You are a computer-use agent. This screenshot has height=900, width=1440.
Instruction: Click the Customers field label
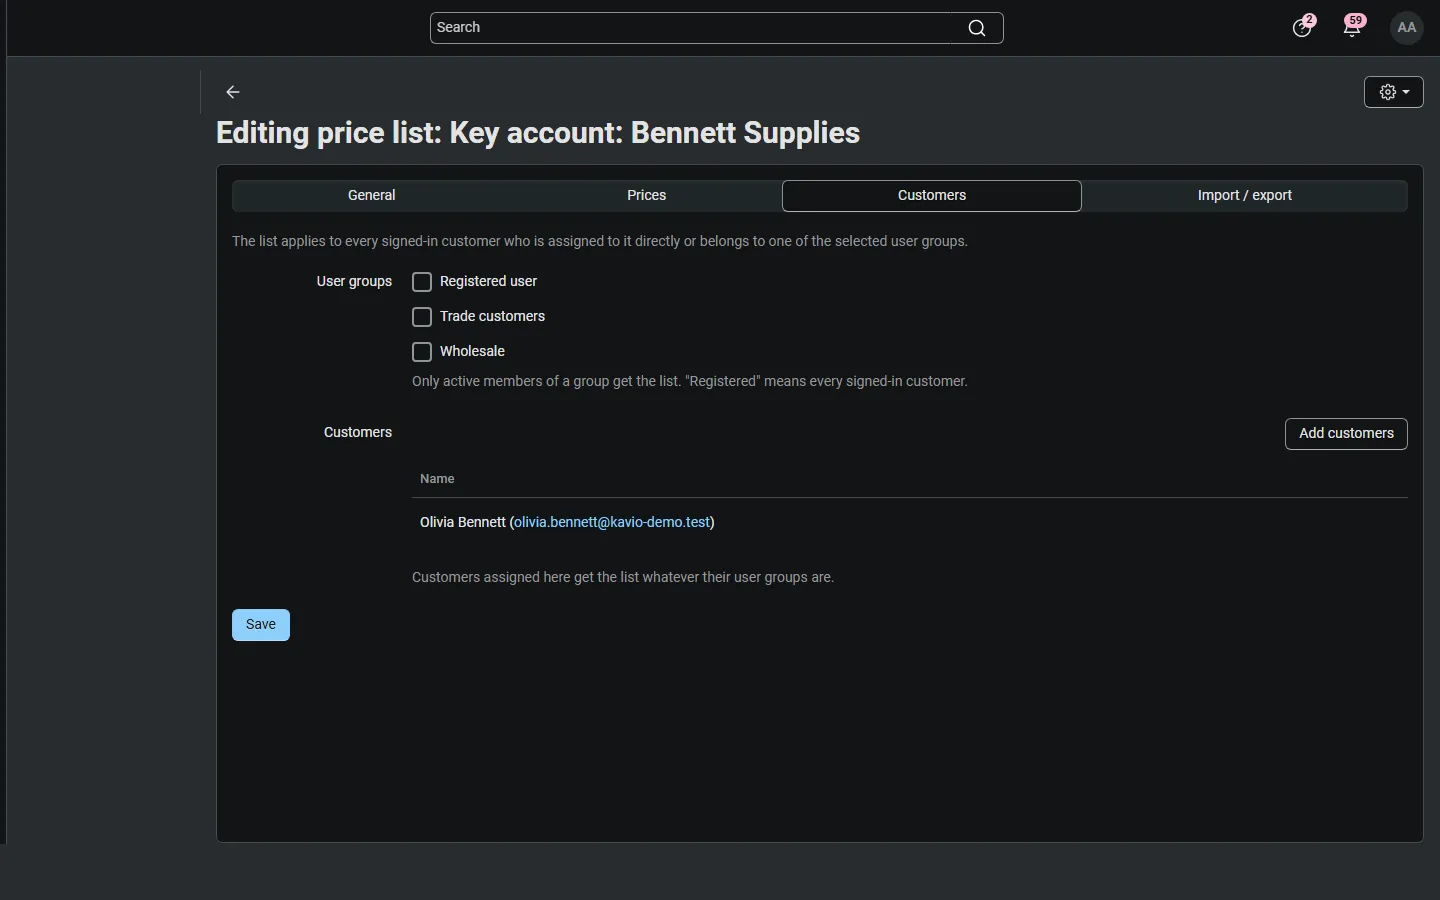click(358, 433)
